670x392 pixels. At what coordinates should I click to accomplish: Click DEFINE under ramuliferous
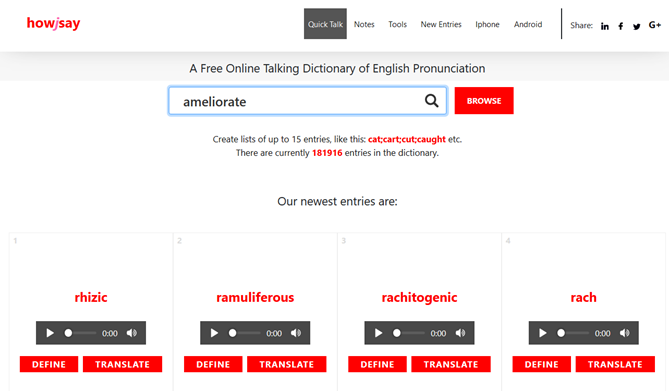pyautogui.click(x=213, y=364)
